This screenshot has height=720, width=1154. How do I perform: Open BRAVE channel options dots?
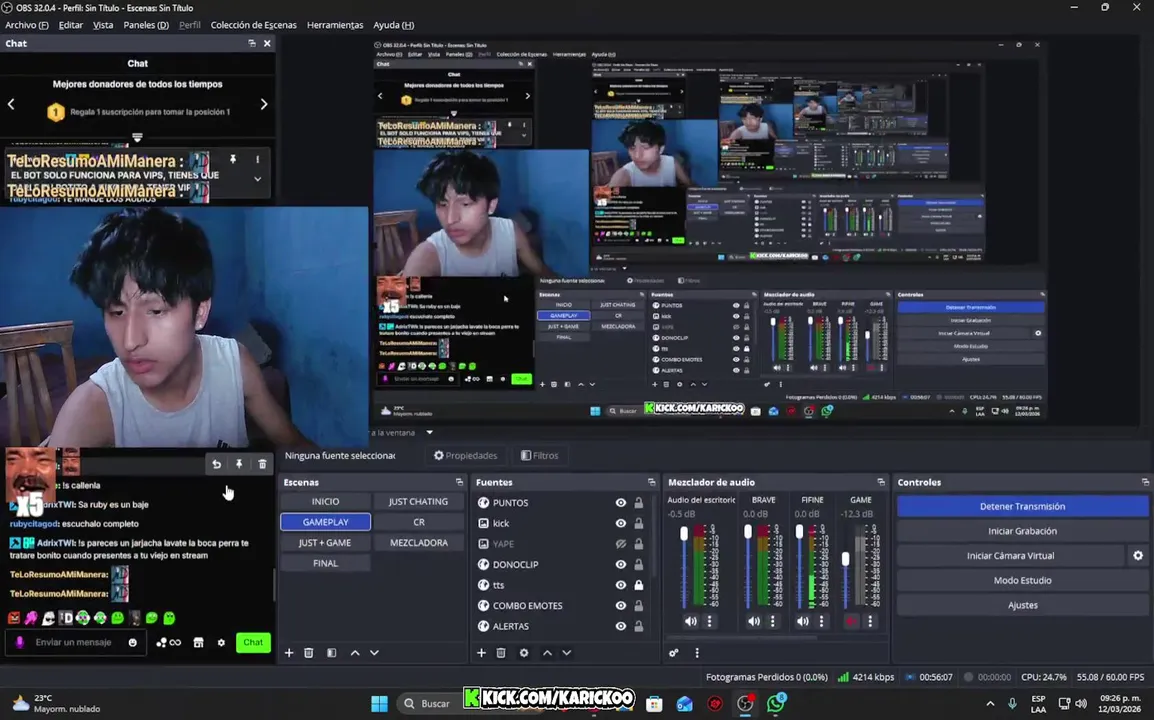coord(773,621)
